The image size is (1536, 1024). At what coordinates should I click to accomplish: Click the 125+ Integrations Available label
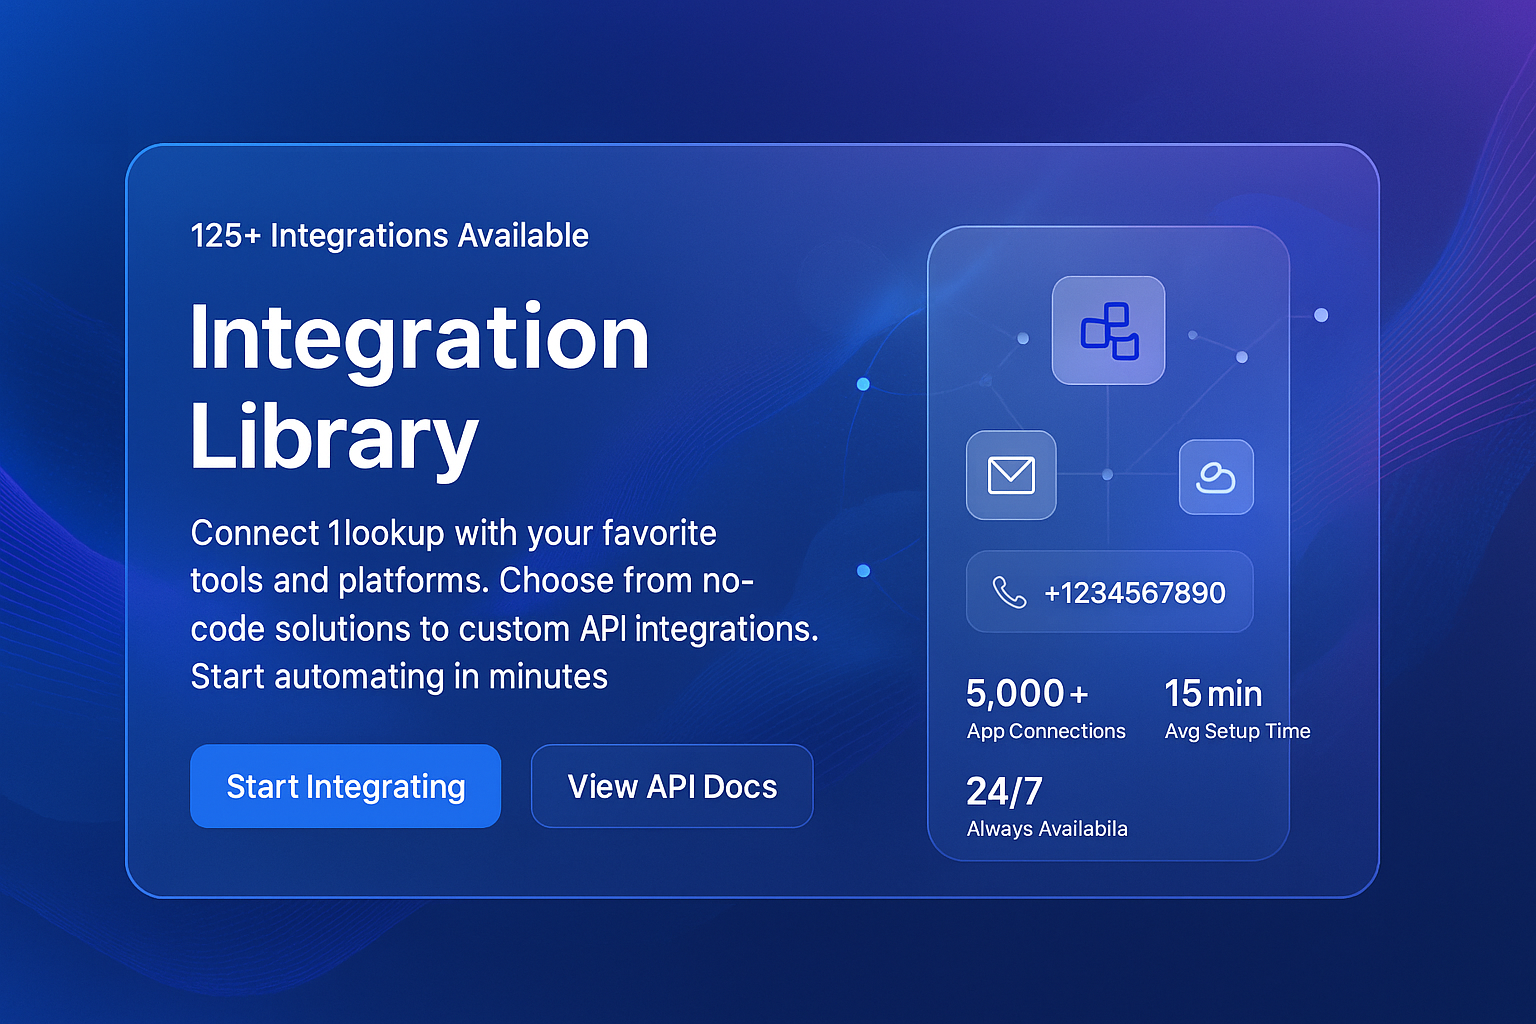[x=389, y=236]
